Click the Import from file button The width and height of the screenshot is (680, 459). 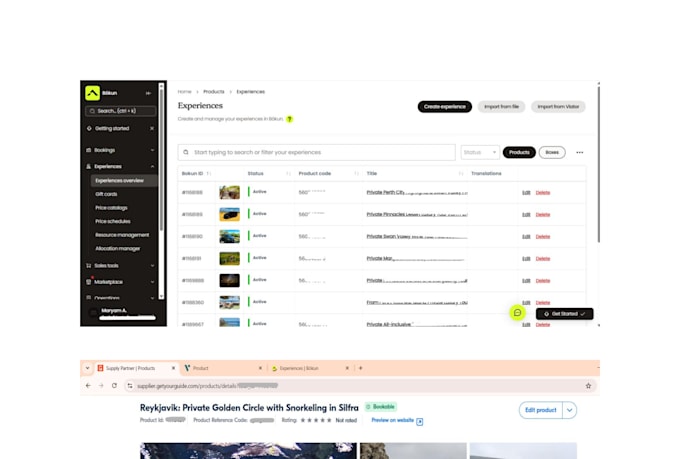(x=501, y=107)
